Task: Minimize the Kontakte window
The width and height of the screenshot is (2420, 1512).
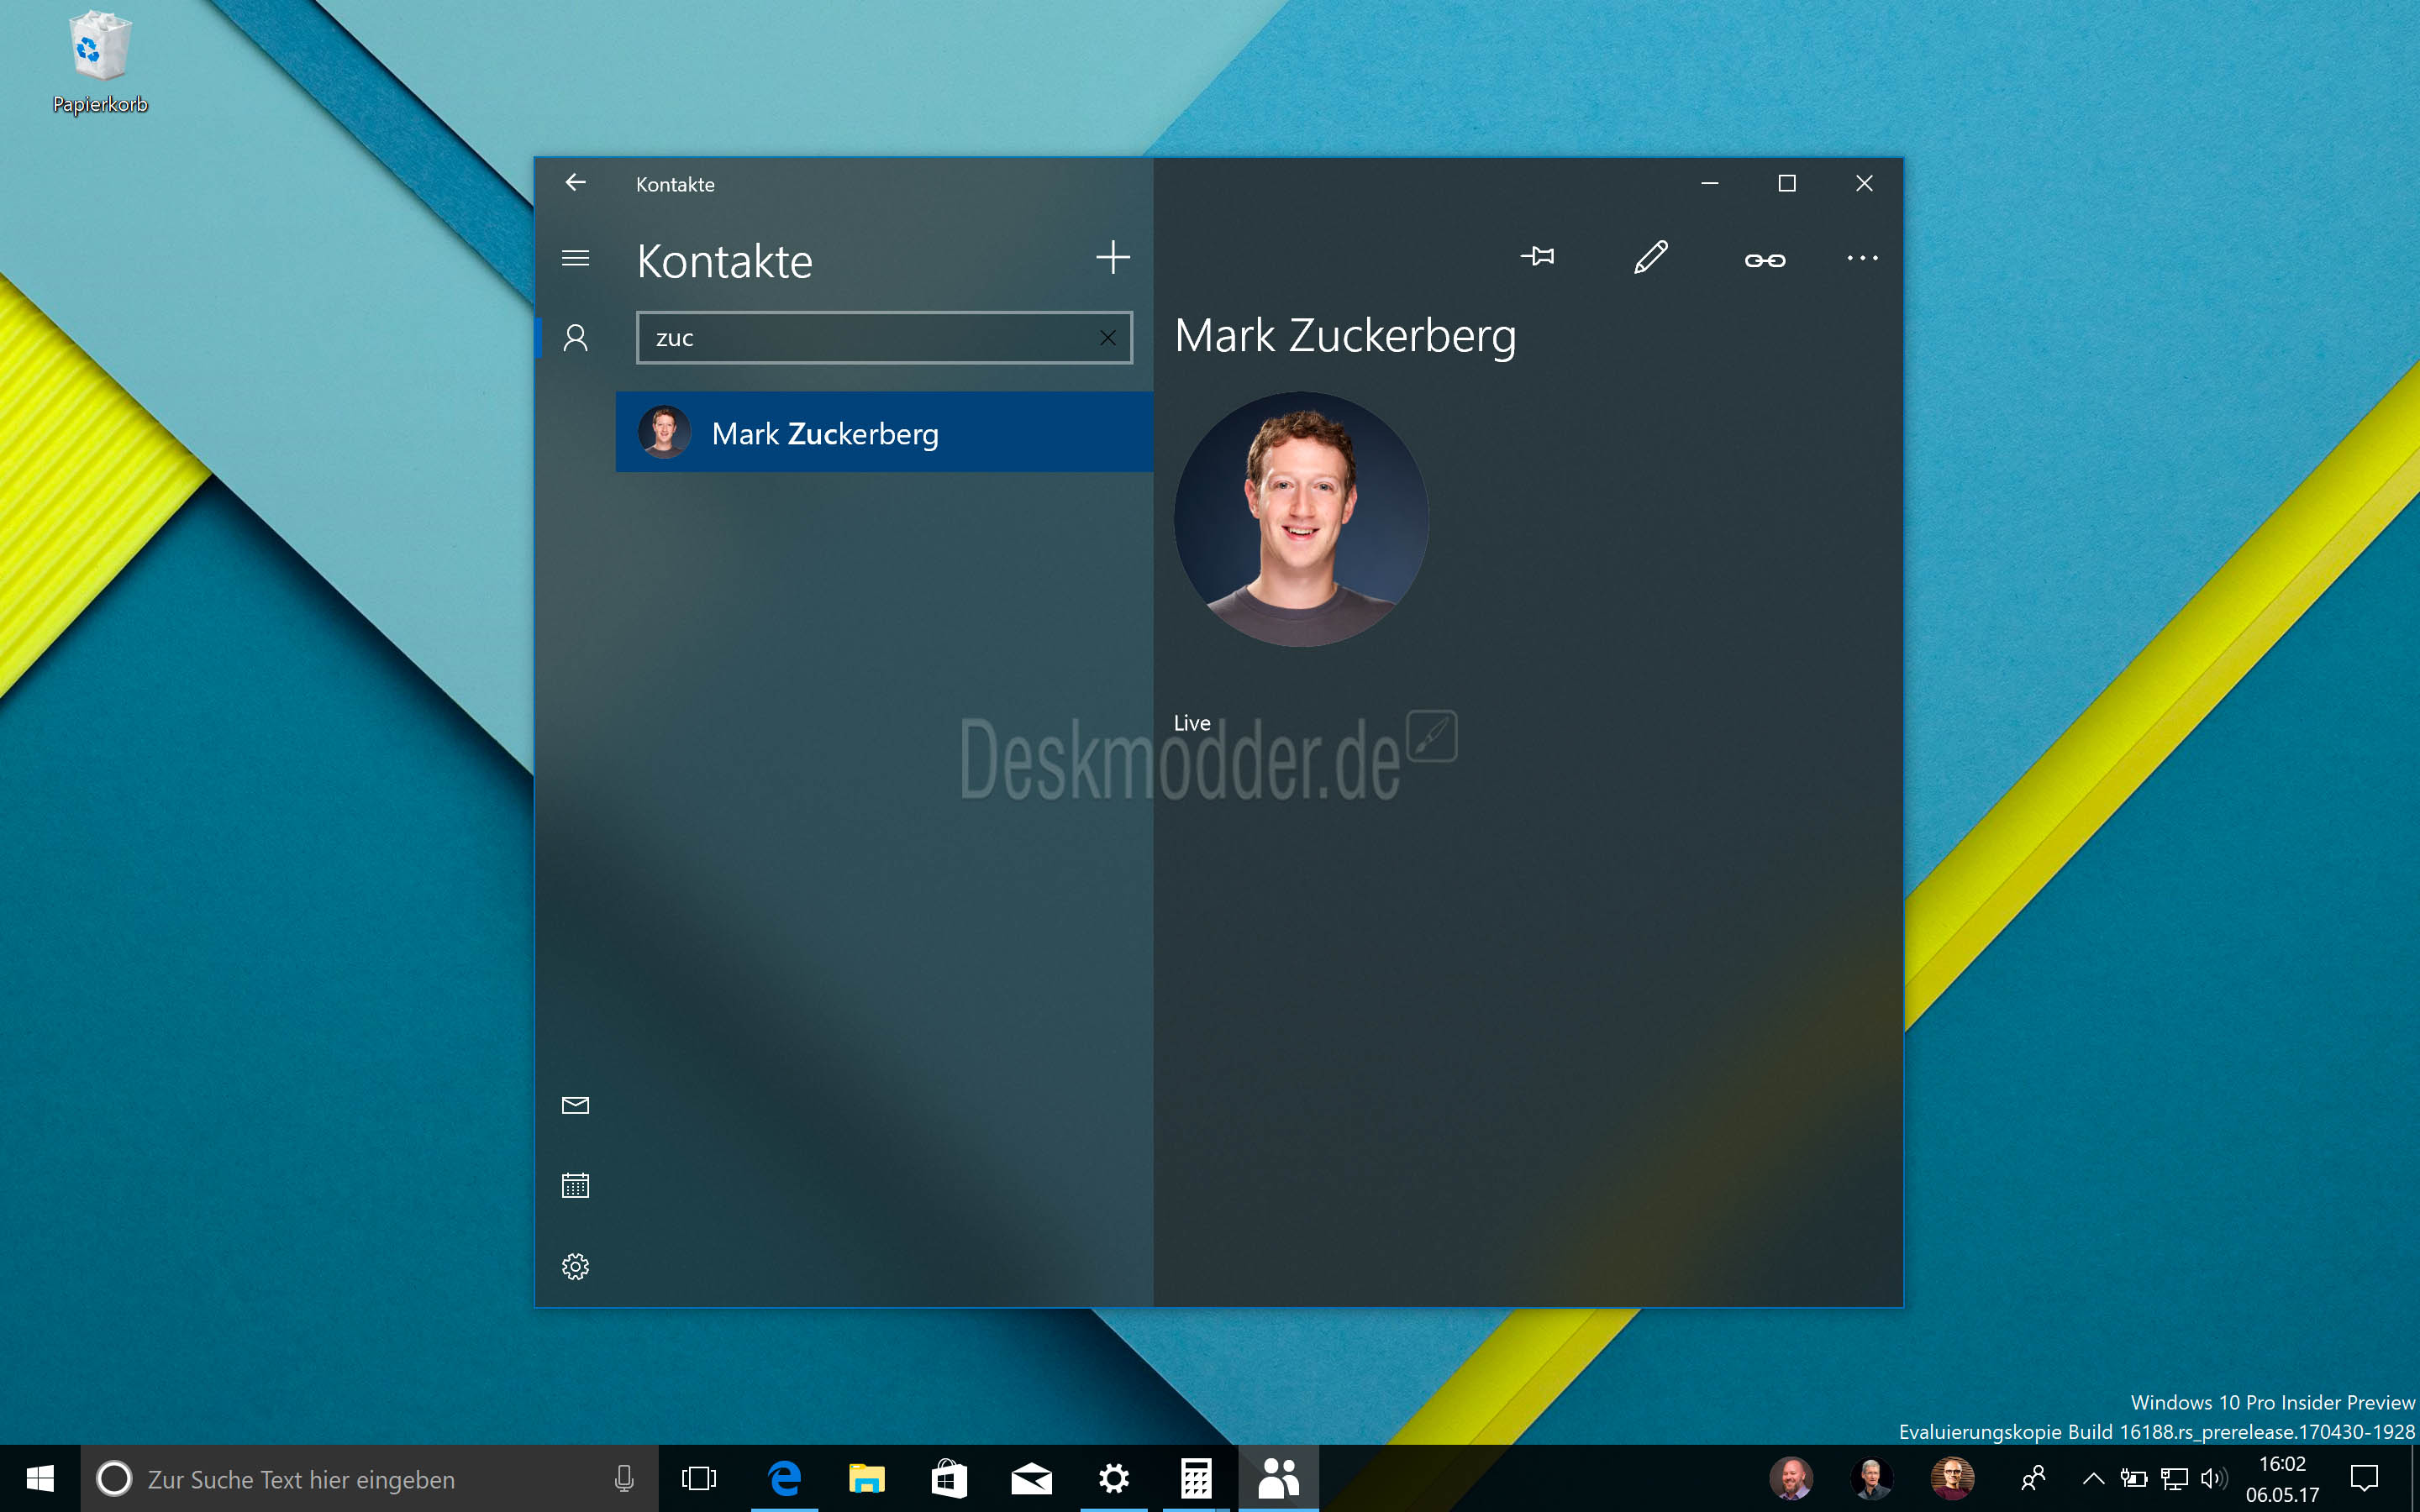Action: pyautogui.click(x=1710, y=183)
